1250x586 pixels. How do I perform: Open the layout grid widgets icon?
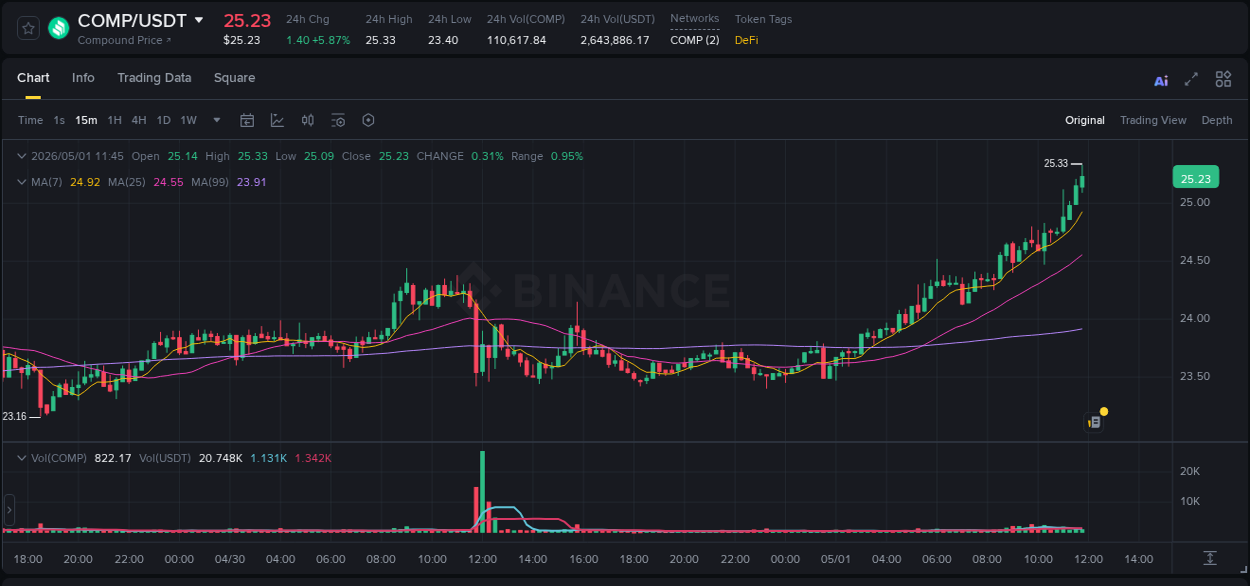[x=1223, y=79]
